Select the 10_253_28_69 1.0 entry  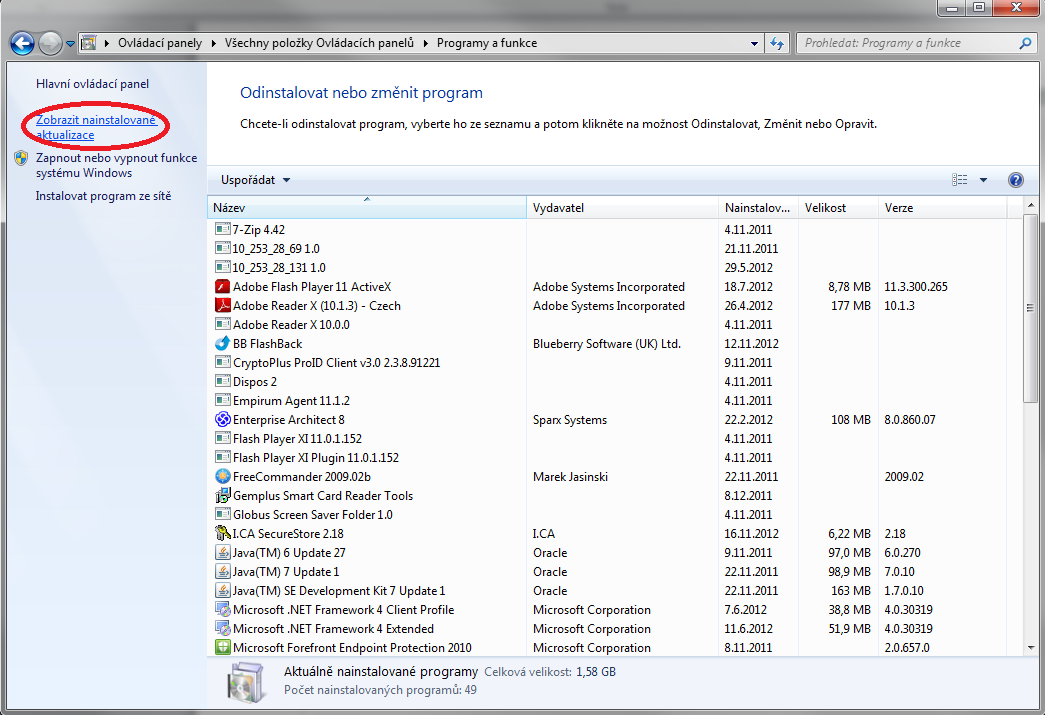tap(276, 249)
